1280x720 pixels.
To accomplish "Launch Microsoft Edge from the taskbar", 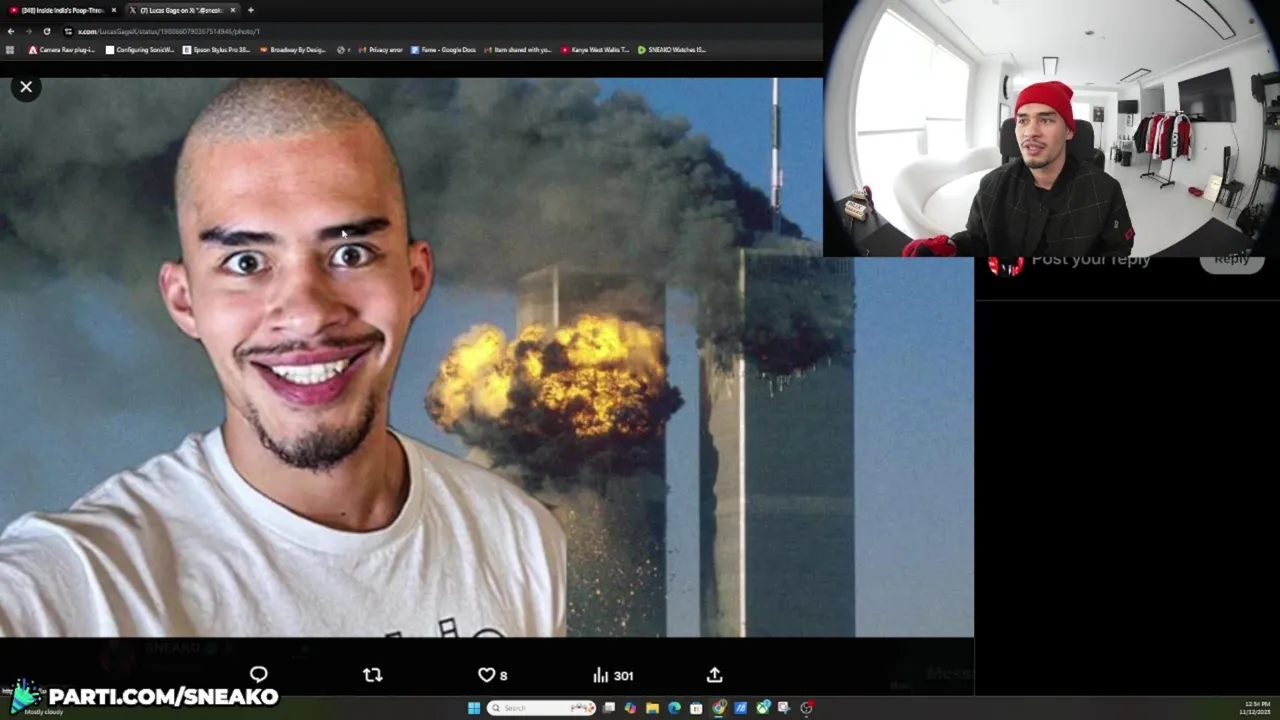I will [x=674, y=708].
